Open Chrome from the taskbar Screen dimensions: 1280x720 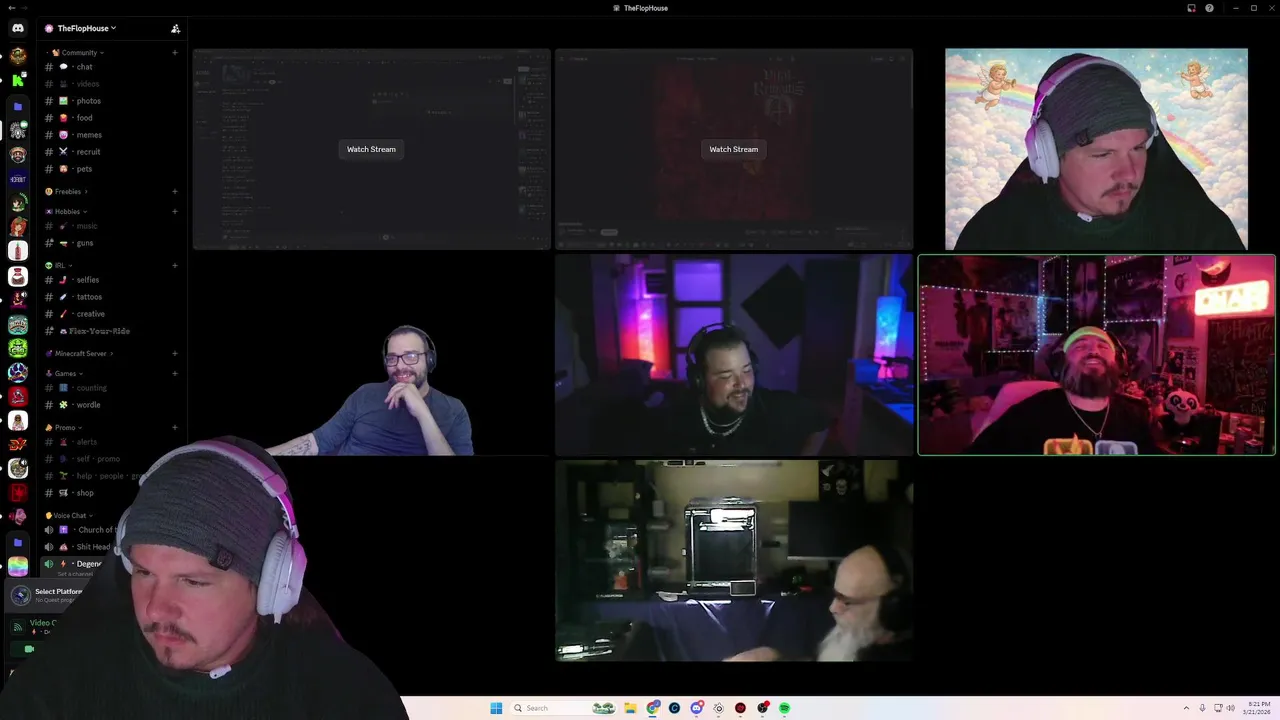653,708
